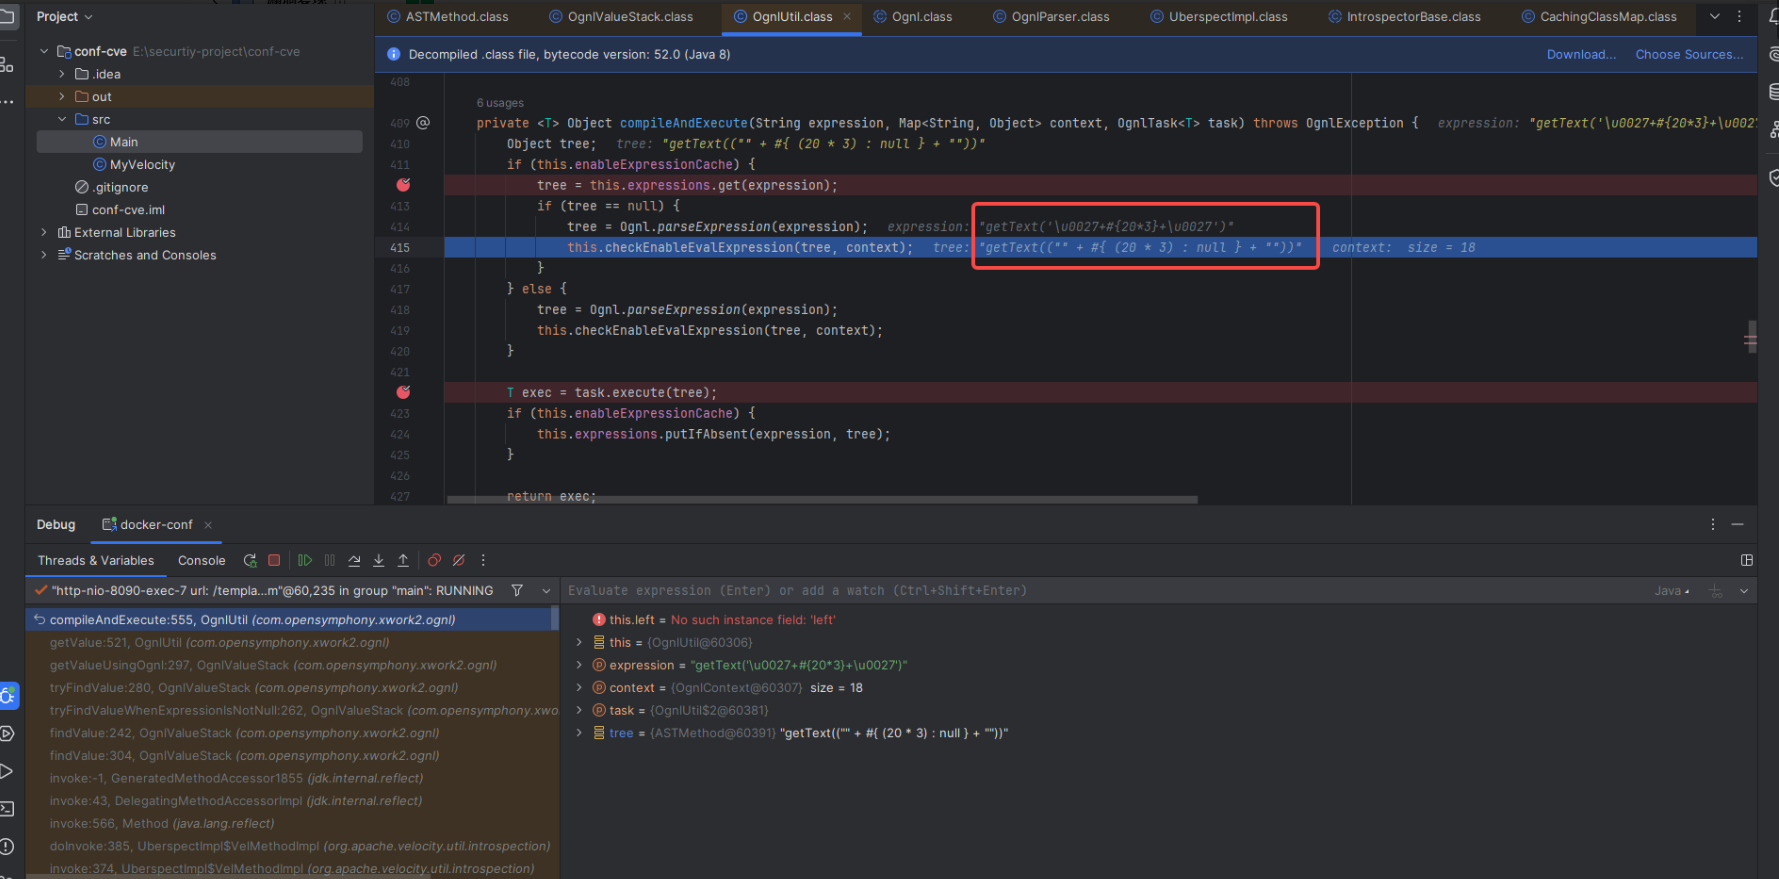Viewport: 1779px width, 879px height.
Task: Open editor tabs kebab options menu
Action: (x=1739, y=17)
